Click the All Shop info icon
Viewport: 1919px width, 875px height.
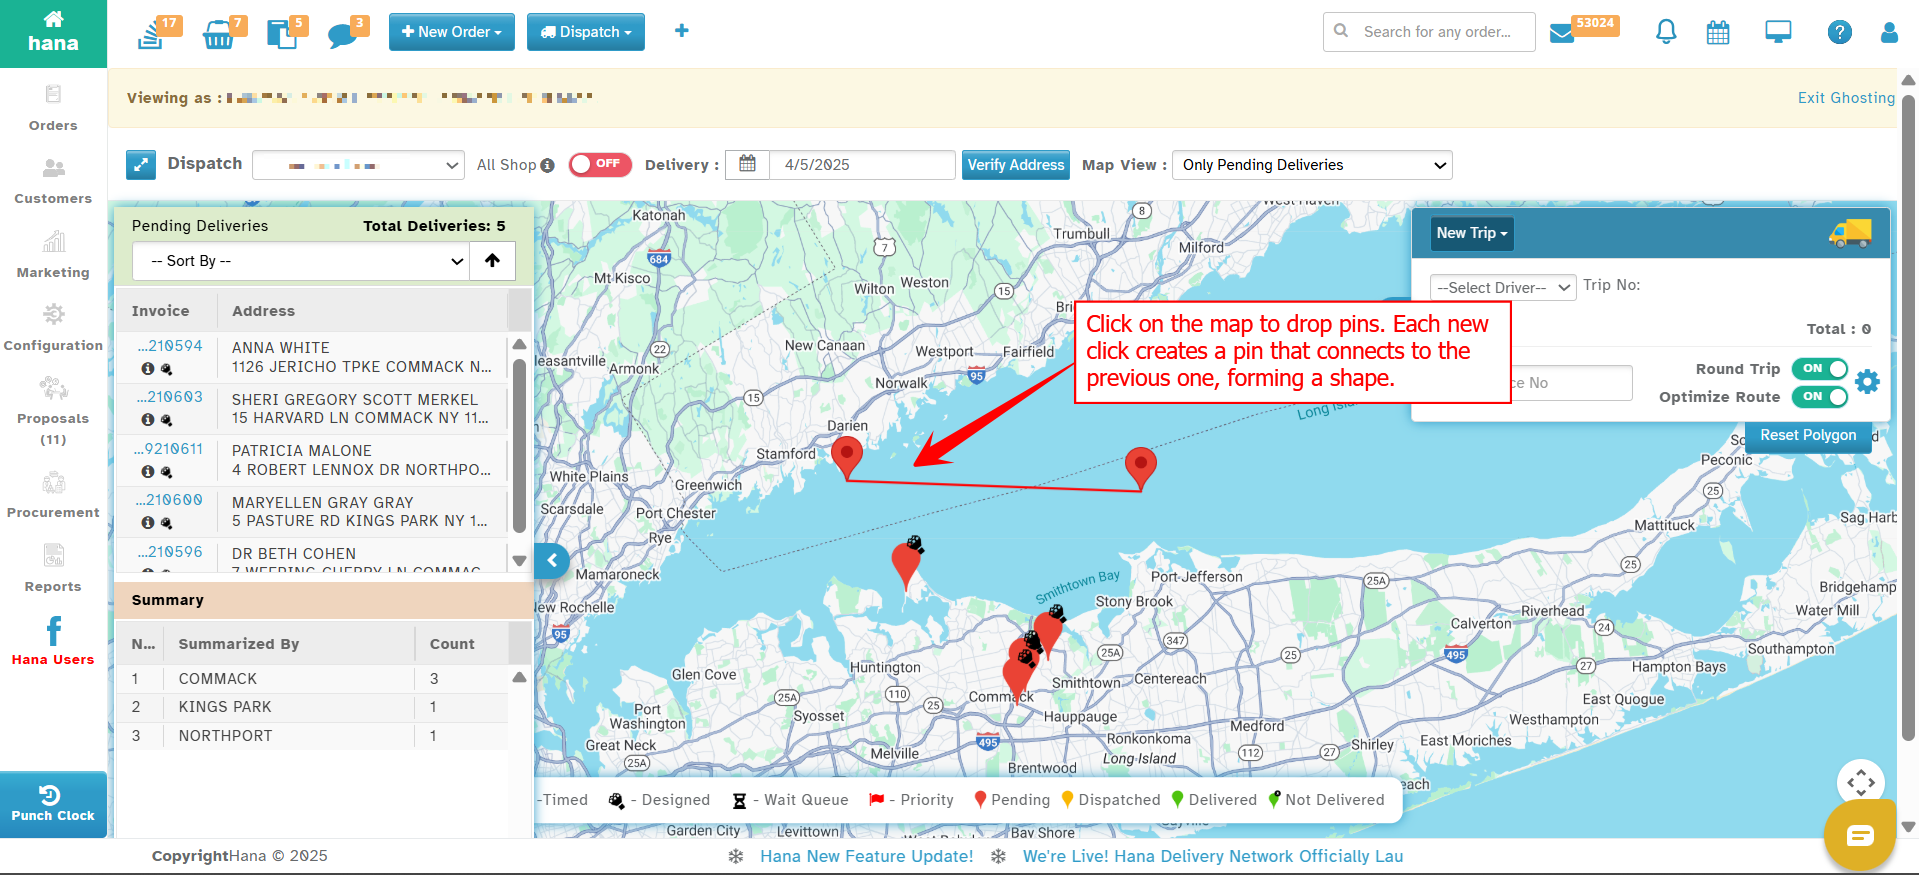click(x=547, y=166)
